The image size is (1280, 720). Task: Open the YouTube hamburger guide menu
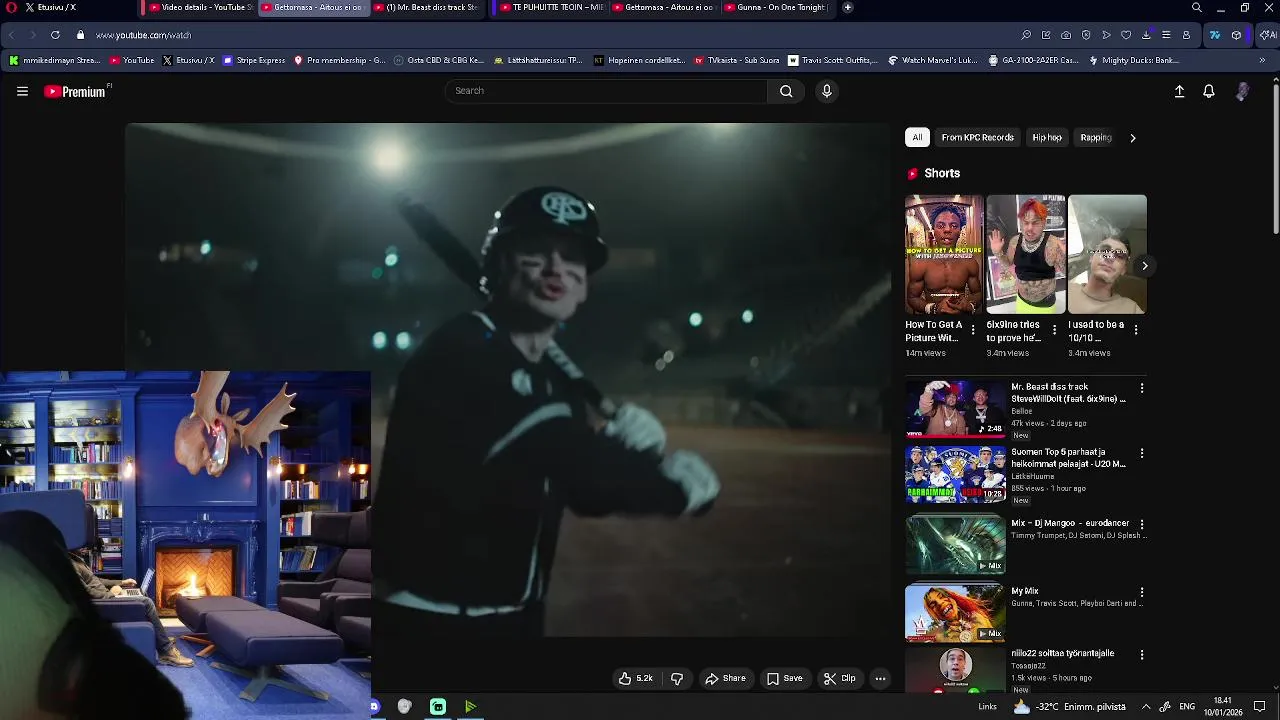tap(22, 91)
